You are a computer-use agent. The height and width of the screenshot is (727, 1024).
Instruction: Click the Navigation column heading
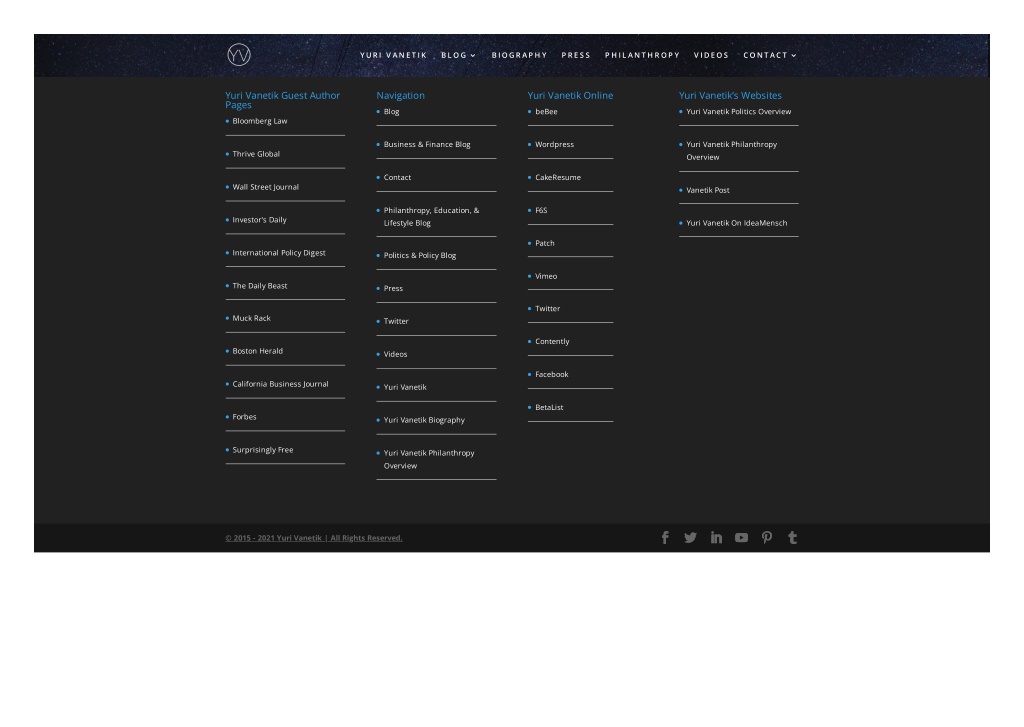click(x=400, y=95)
